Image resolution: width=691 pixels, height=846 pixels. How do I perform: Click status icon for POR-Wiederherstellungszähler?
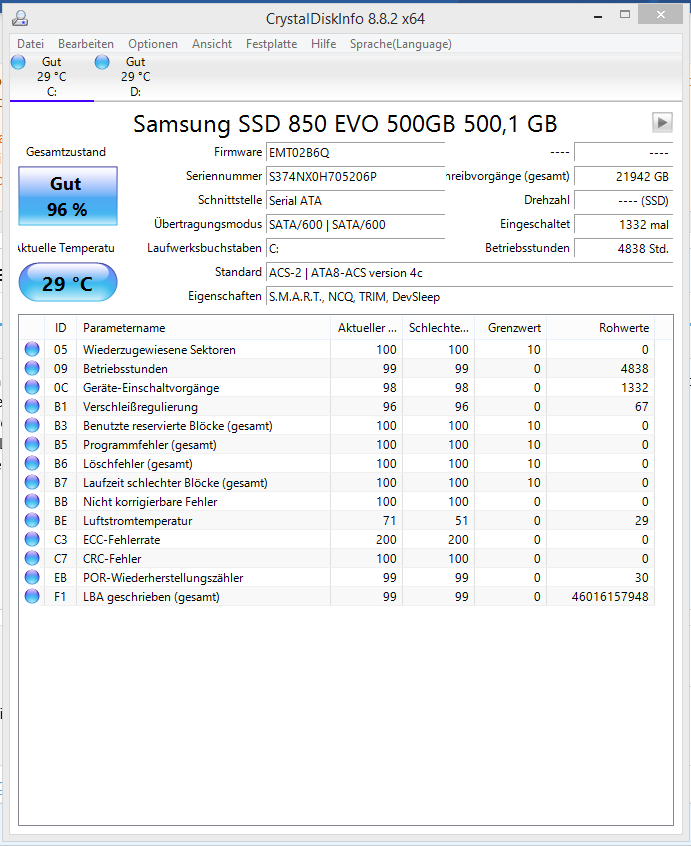32,577
